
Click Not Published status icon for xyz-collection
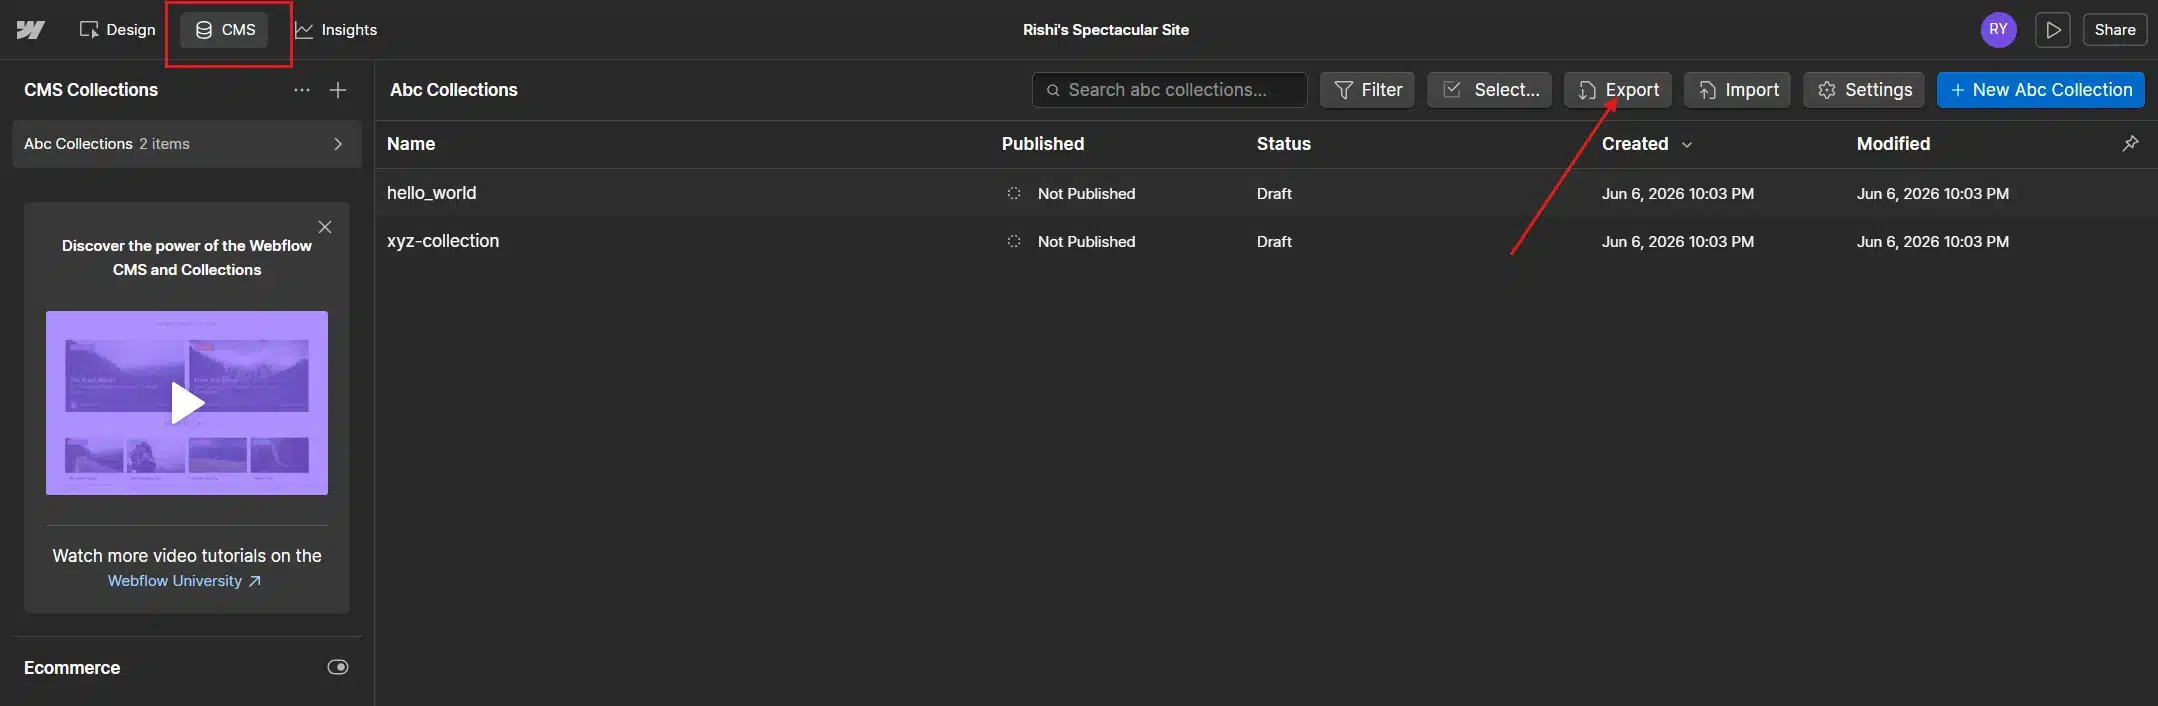point(1014,241)
